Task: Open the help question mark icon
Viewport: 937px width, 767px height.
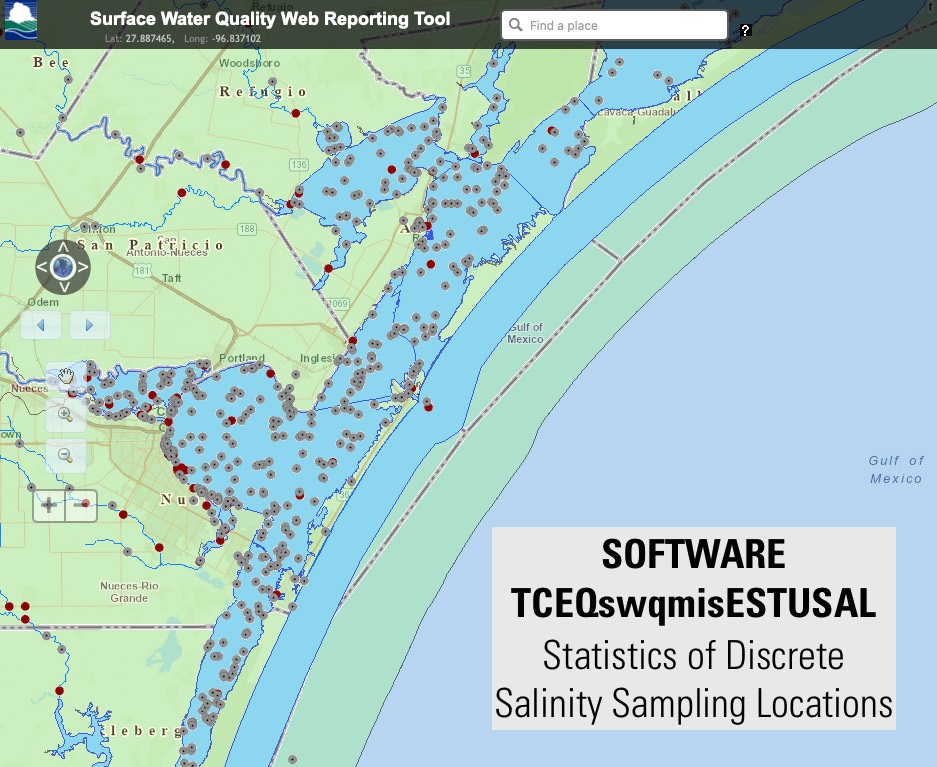Action: click(x=746, y=30)
